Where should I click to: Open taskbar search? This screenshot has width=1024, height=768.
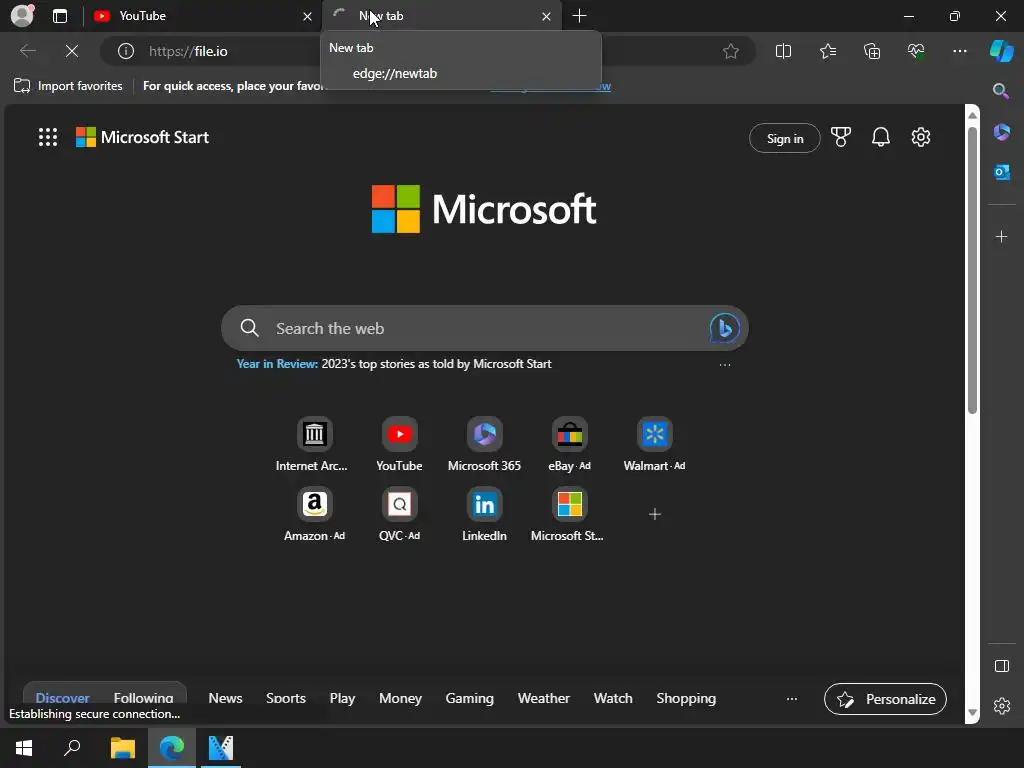pos(72,748)
